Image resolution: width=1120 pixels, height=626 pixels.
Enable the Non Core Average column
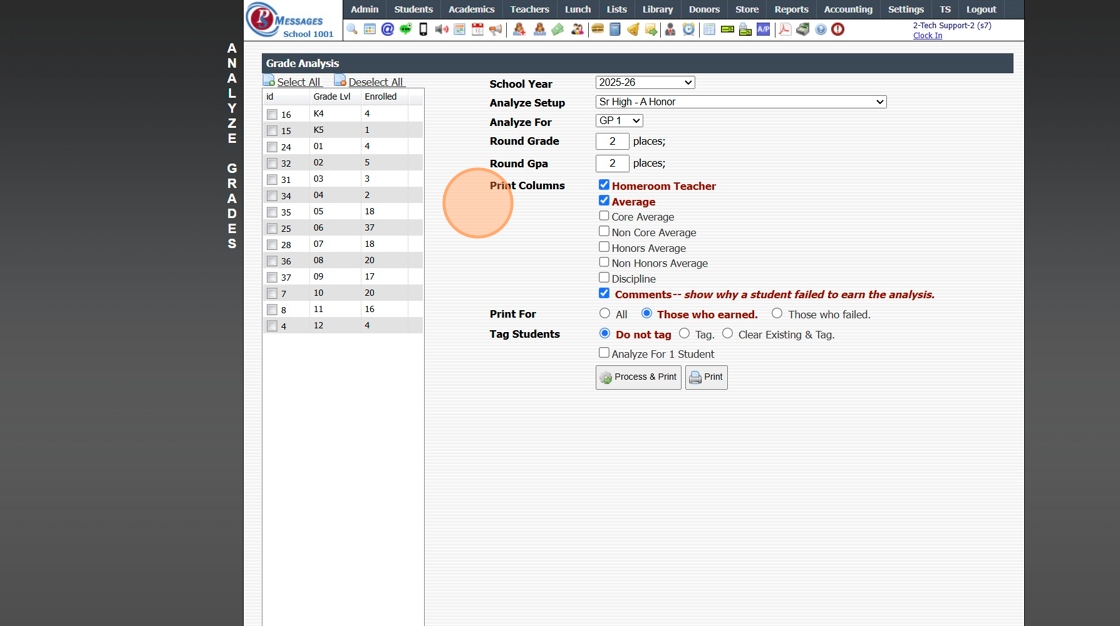pyautogui.click(x=604, y=232)
